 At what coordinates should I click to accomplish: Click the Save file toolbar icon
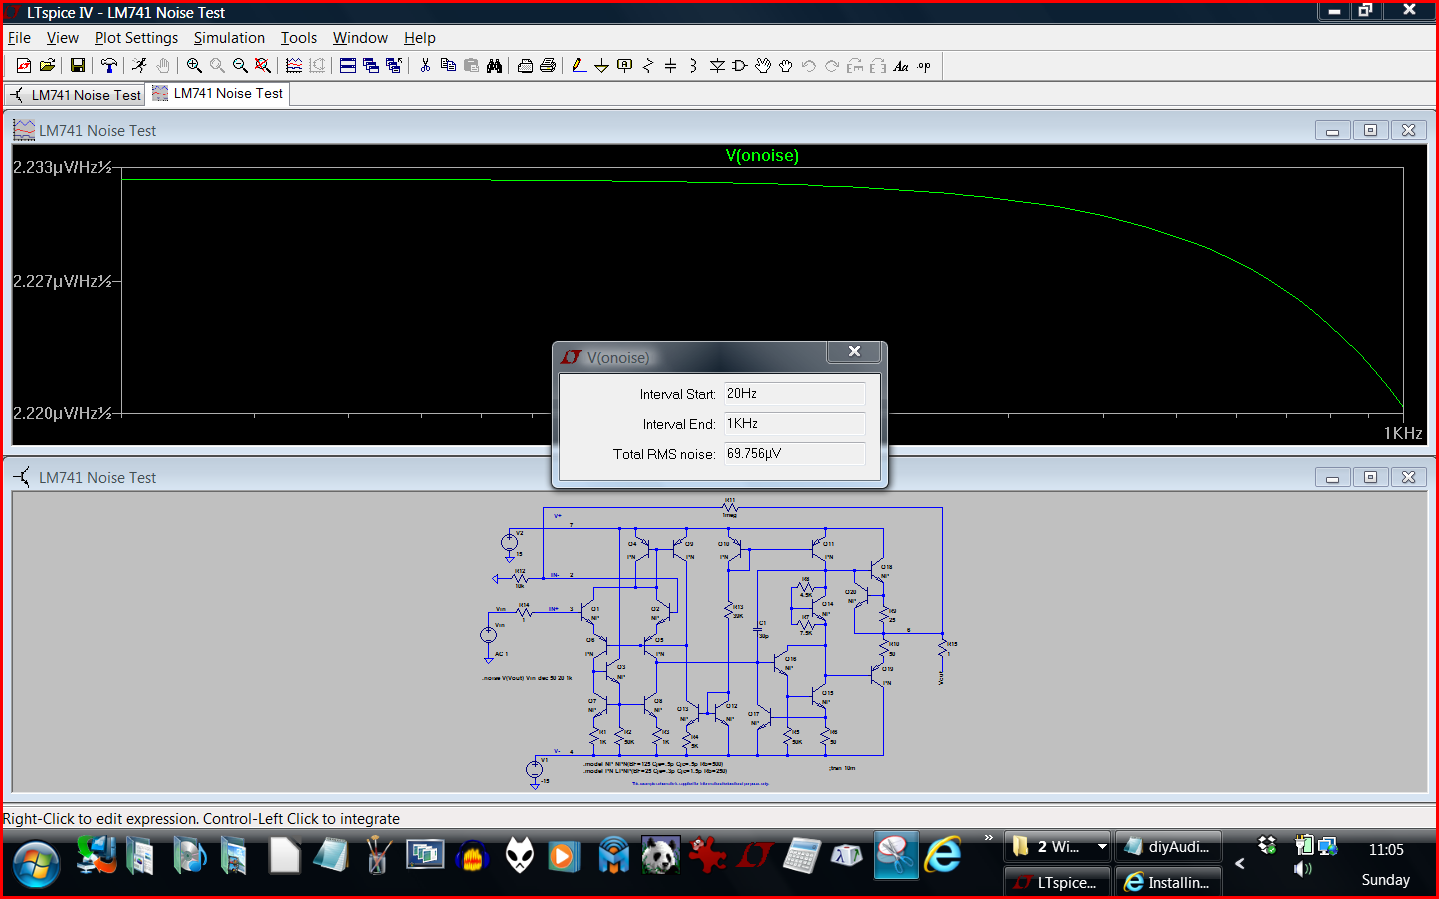(x=77, y=65)
